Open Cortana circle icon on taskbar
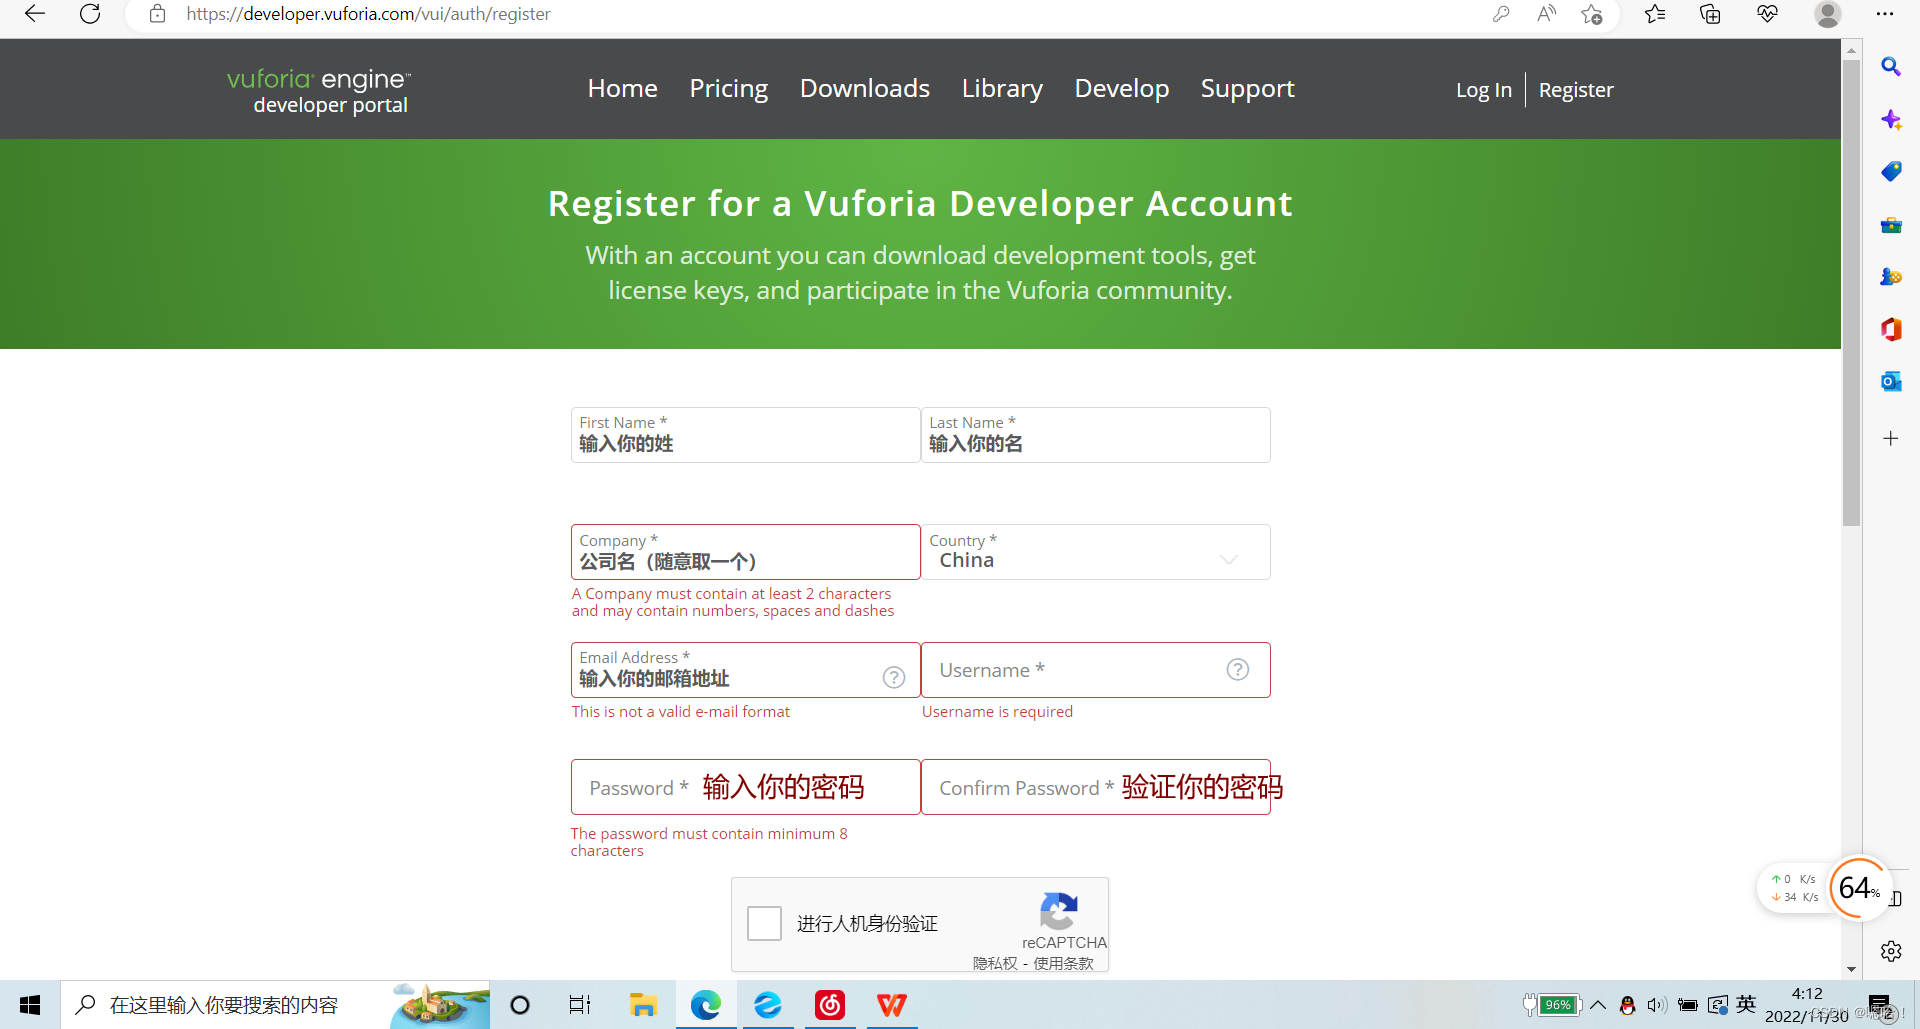This screenshot has width=1920, height=1029. coord(520,1005)
